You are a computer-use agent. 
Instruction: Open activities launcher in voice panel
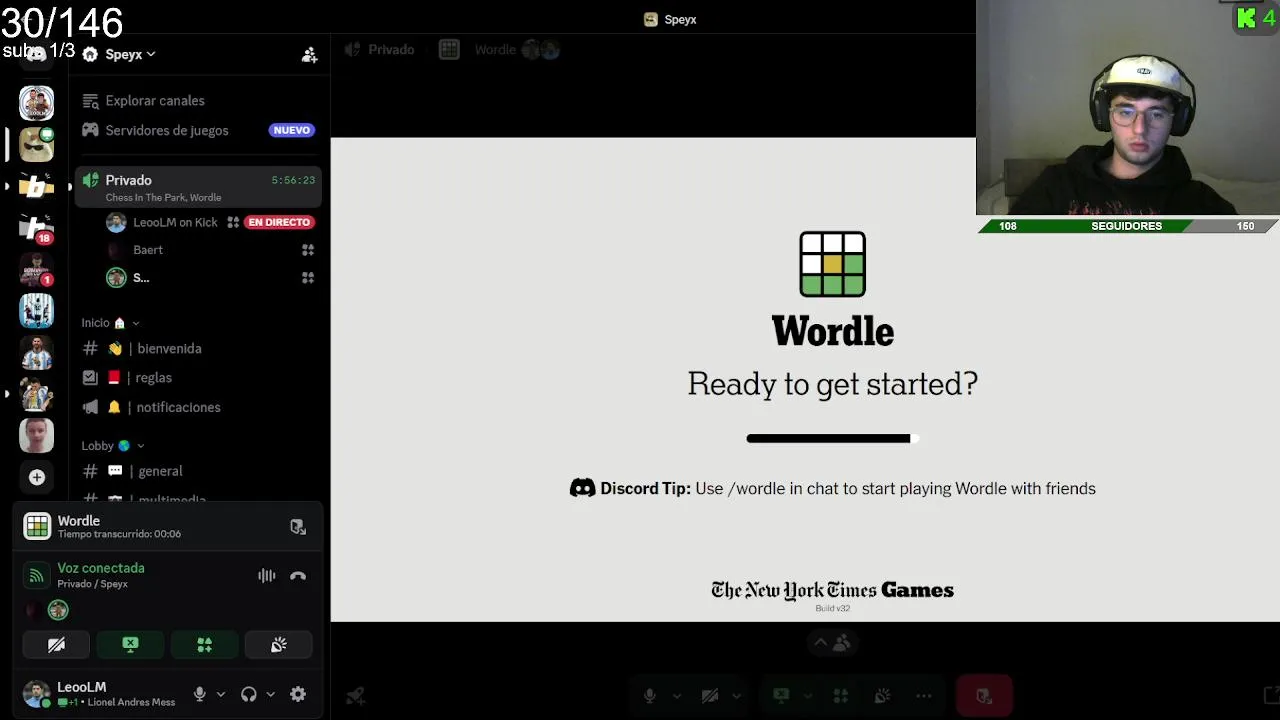204,645
